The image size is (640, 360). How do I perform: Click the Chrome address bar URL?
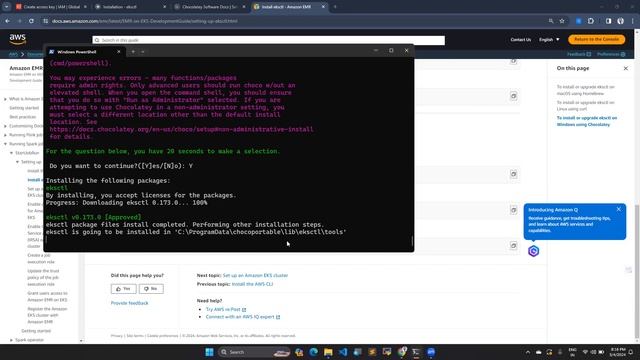click(144, 21)
